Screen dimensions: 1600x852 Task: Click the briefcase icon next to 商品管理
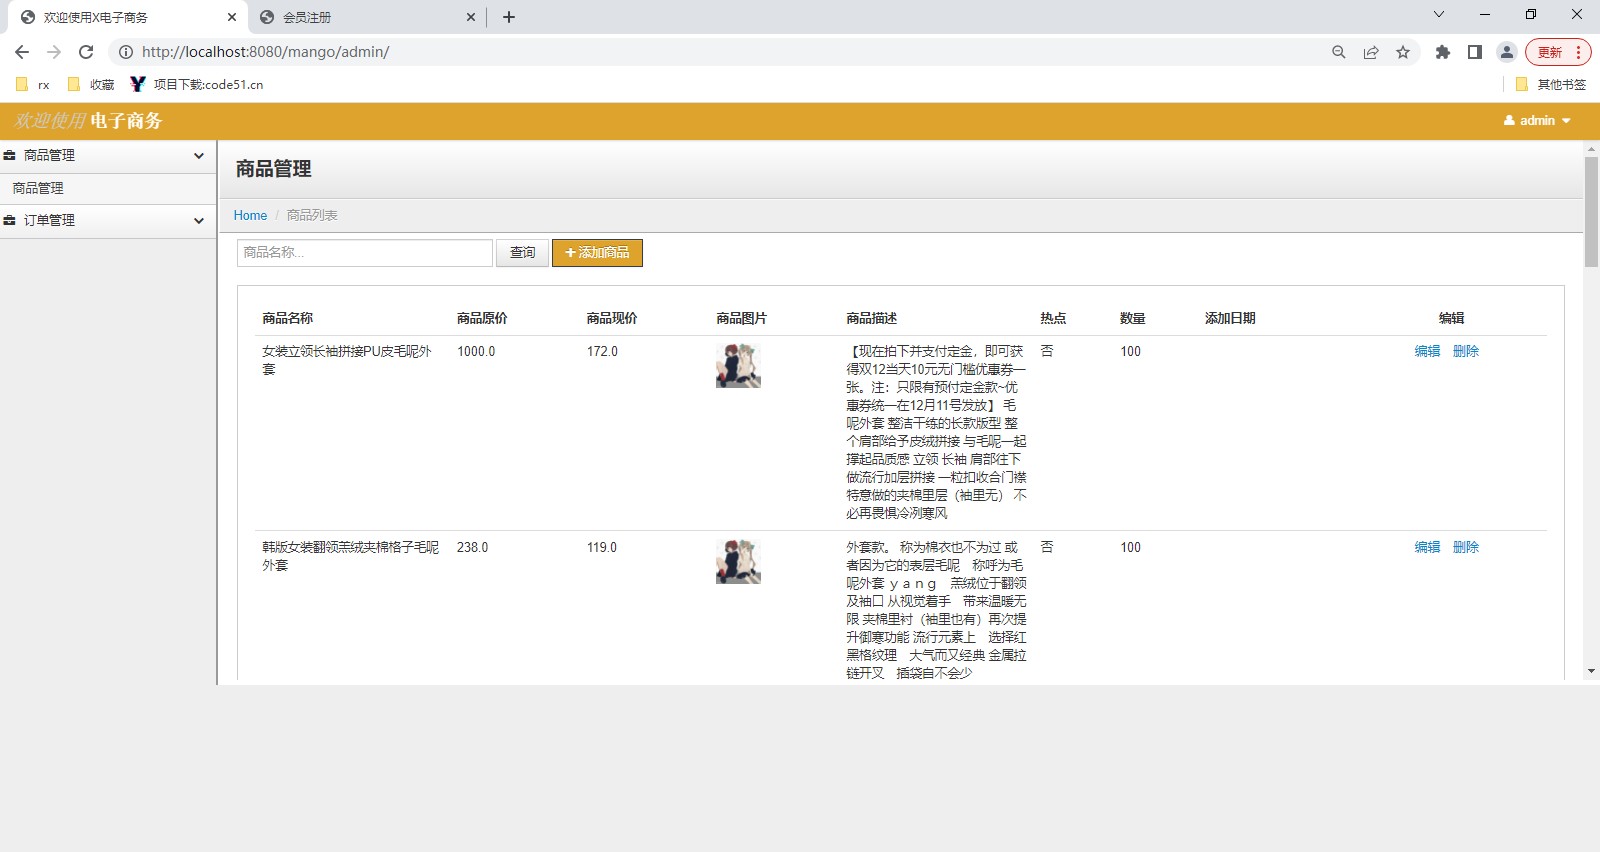9,156
